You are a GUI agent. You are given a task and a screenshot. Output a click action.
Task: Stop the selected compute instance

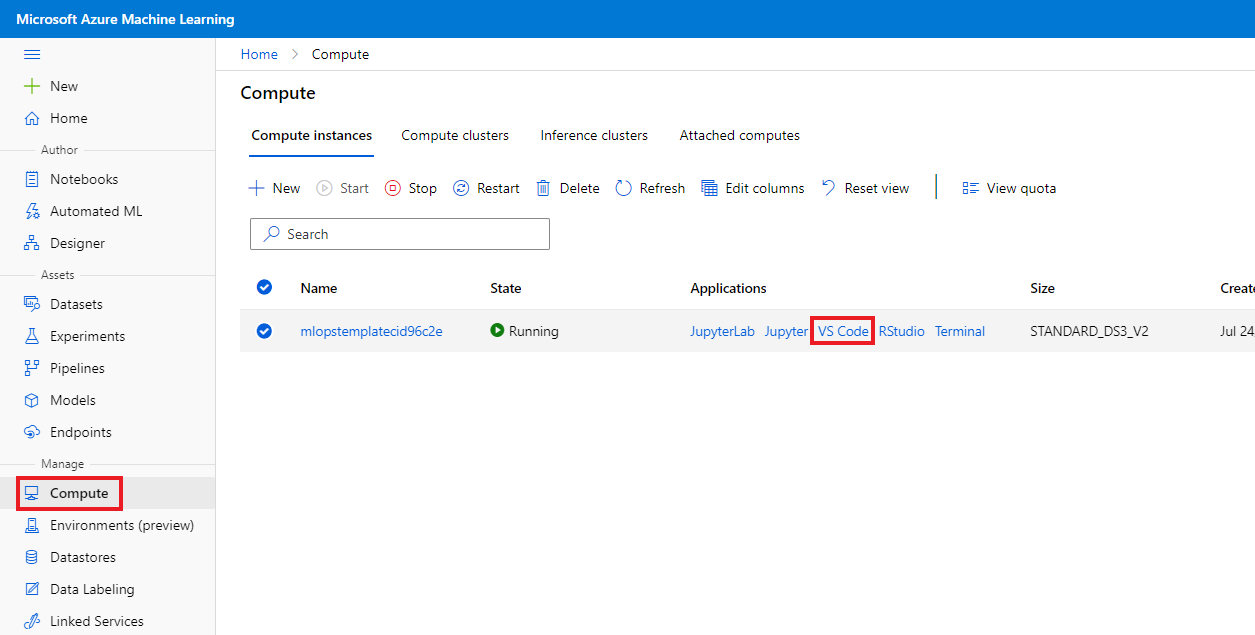411,188
